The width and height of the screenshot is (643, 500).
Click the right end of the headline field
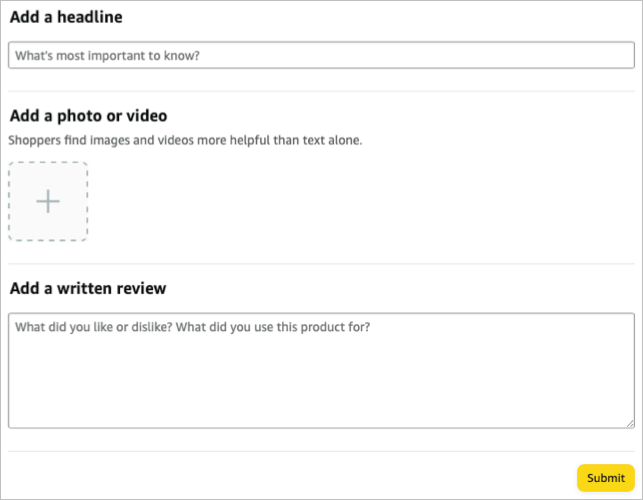point(610,55)
